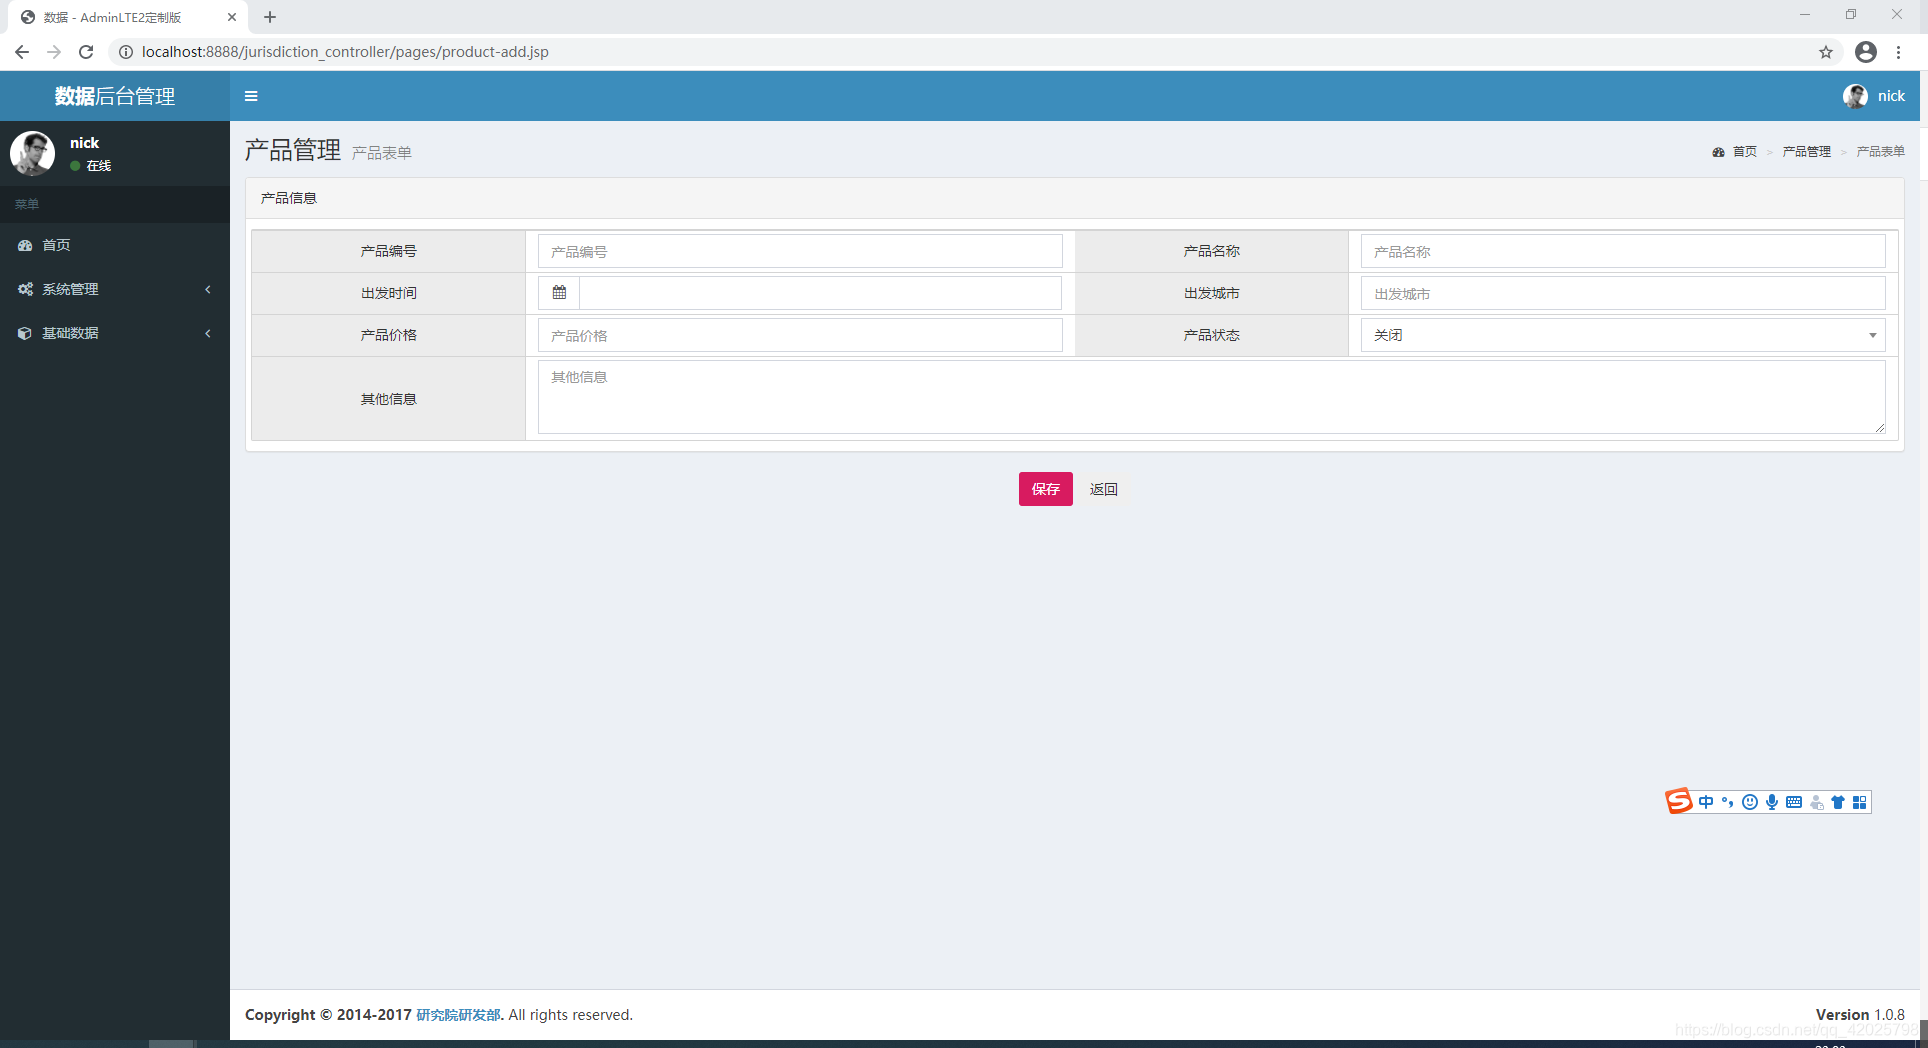Open the Chrome three-dot menu

pyautogui.click(x=1899, y=52)
